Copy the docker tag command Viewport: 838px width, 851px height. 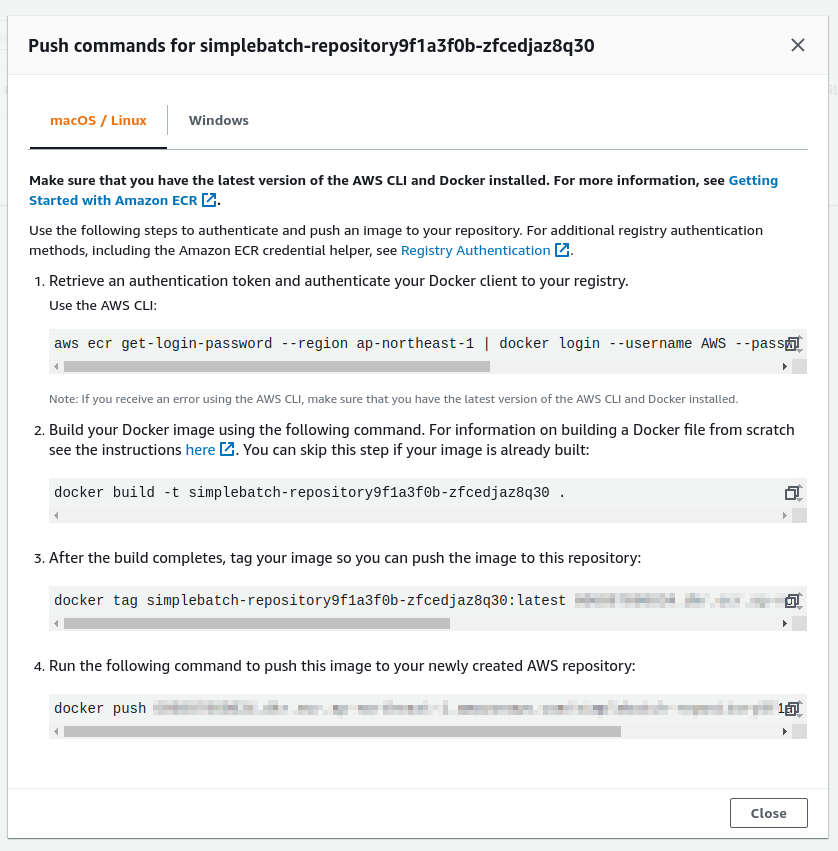tap(792, 601)
